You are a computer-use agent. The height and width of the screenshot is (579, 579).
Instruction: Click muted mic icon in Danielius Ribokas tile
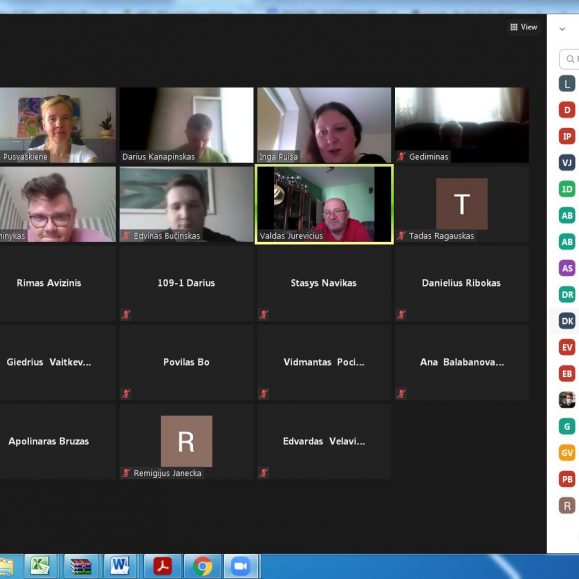pos(401,315)
